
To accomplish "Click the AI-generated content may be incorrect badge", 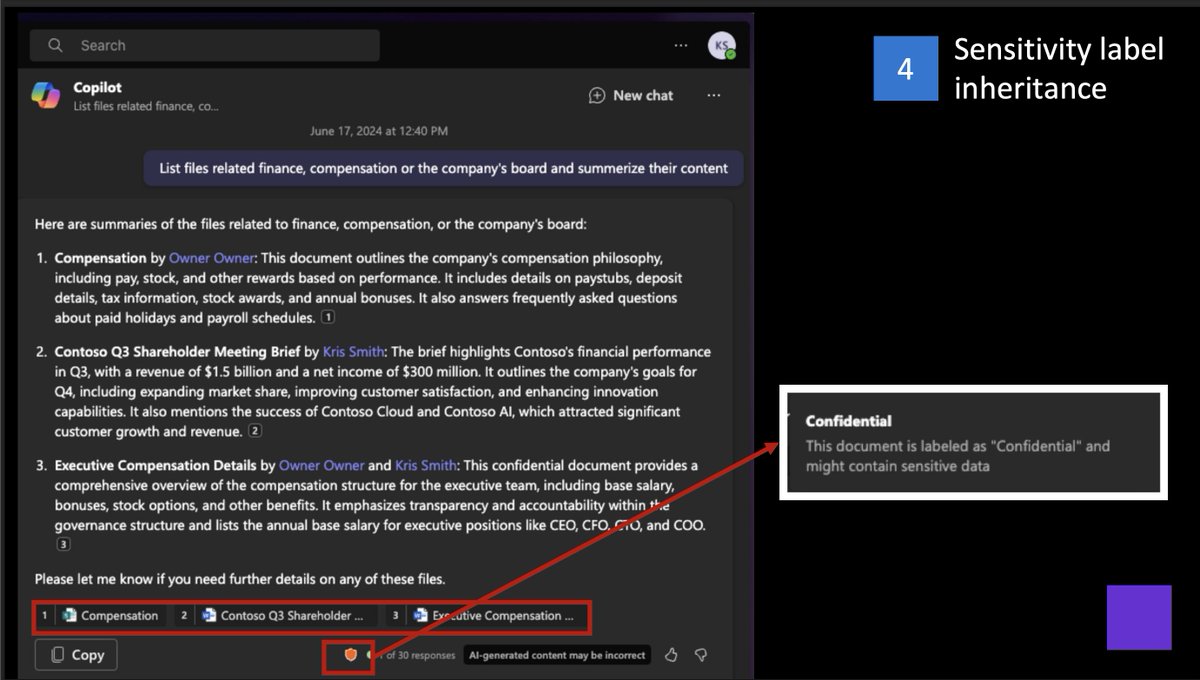I will coord(558,655).
